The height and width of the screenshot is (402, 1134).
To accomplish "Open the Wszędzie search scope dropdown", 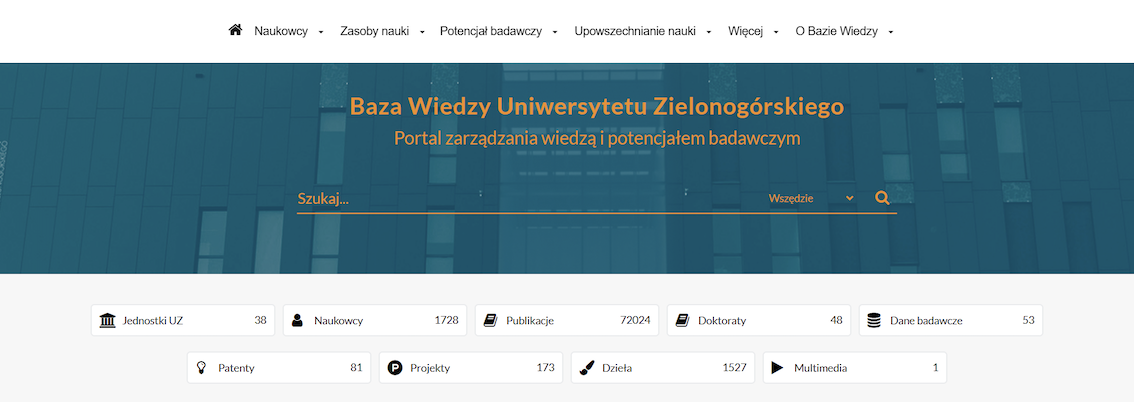I will click(811, 198).
